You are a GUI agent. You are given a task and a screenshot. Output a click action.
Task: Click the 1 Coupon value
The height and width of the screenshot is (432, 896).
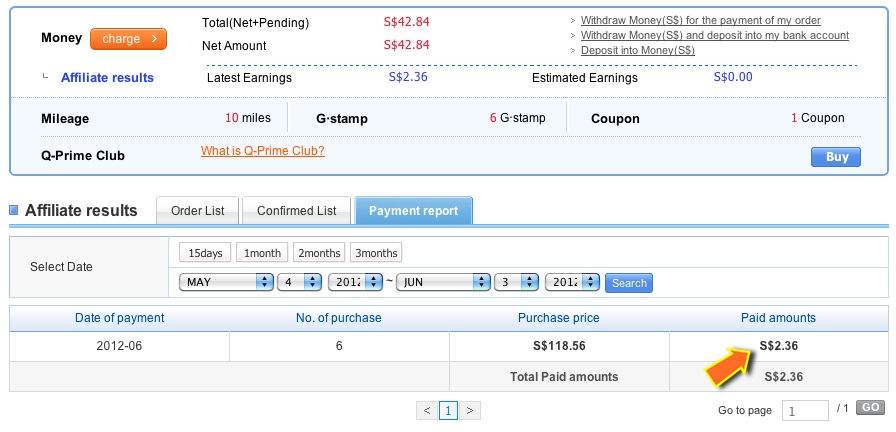[x=818, y=118]
